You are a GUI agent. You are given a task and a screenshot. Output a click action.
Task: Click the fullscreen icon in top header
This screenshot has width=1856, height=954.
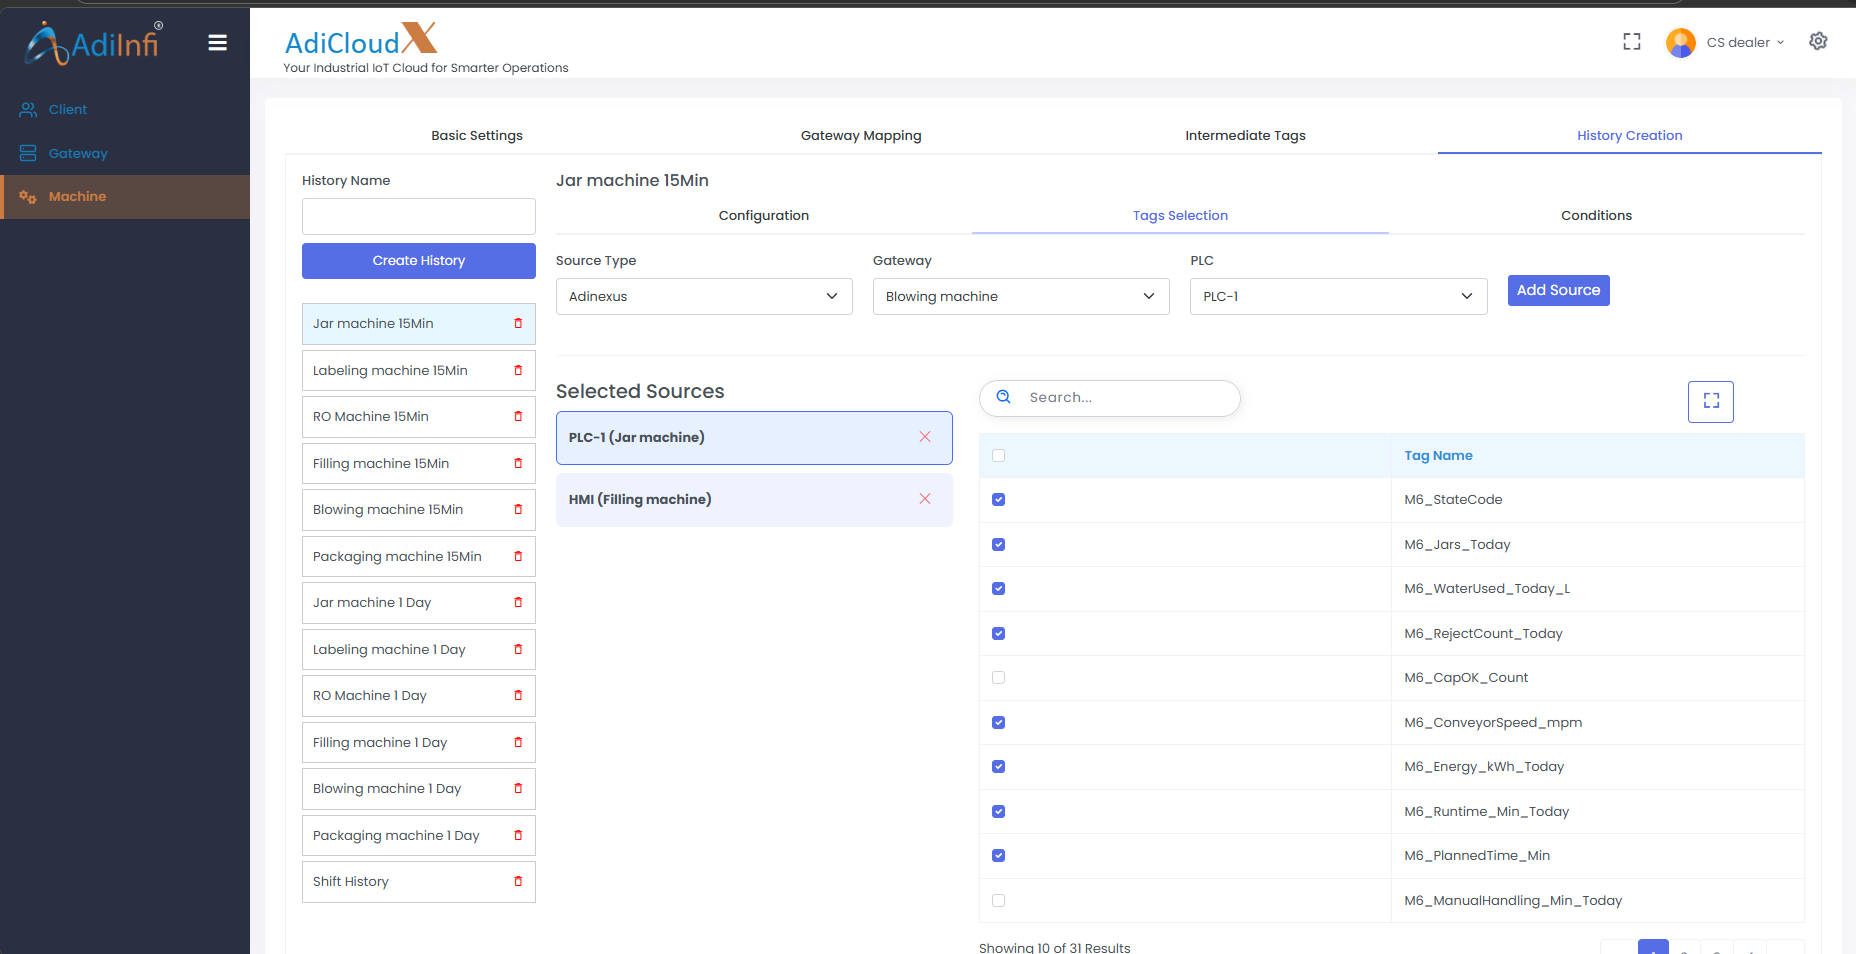[x=1631, y=42]
